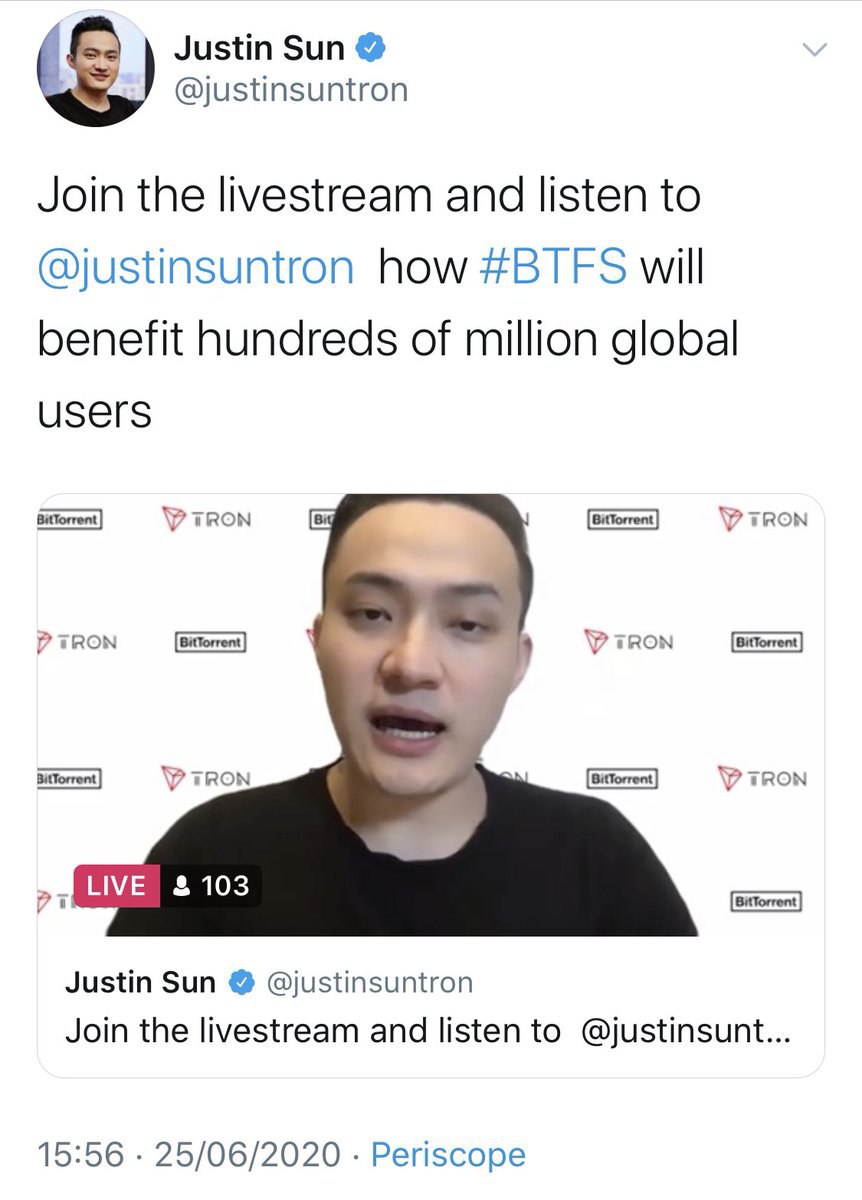Tap the 15:56 · 25/06/2020 timestamp
The height and width of the screenshot is (1200, 862).
coord(189,1155)
